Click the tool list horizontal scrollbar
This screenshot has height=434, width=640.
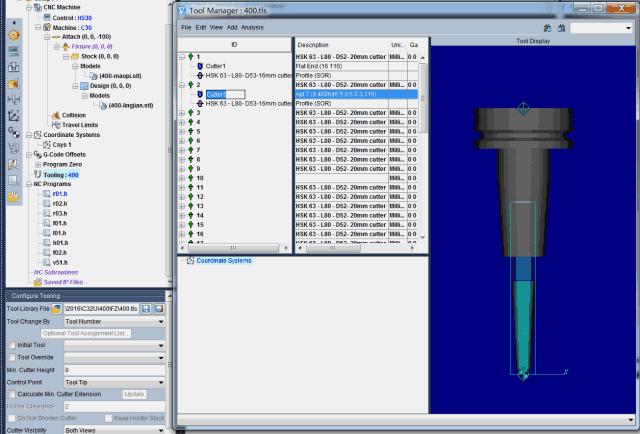tap(235, 246)
